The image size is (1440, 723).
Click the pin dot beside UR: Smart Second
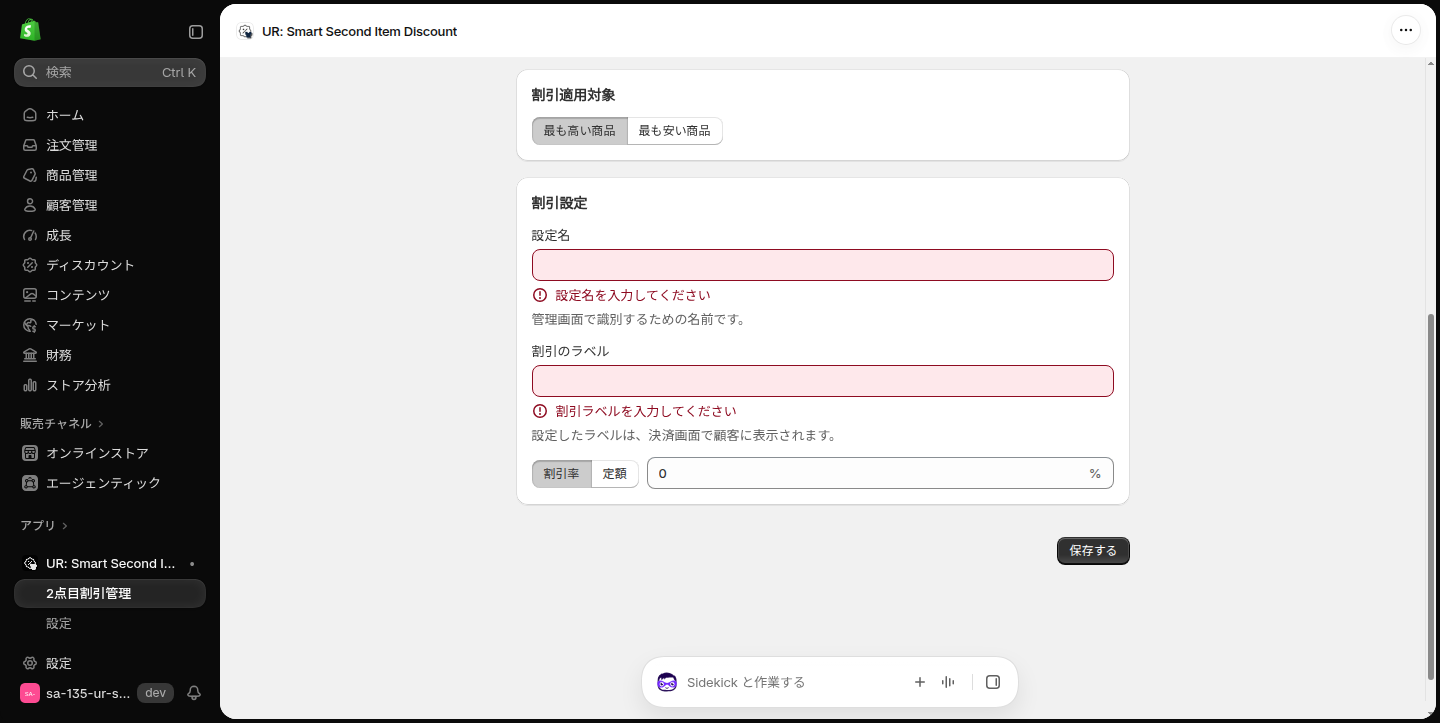click(192, 564)
